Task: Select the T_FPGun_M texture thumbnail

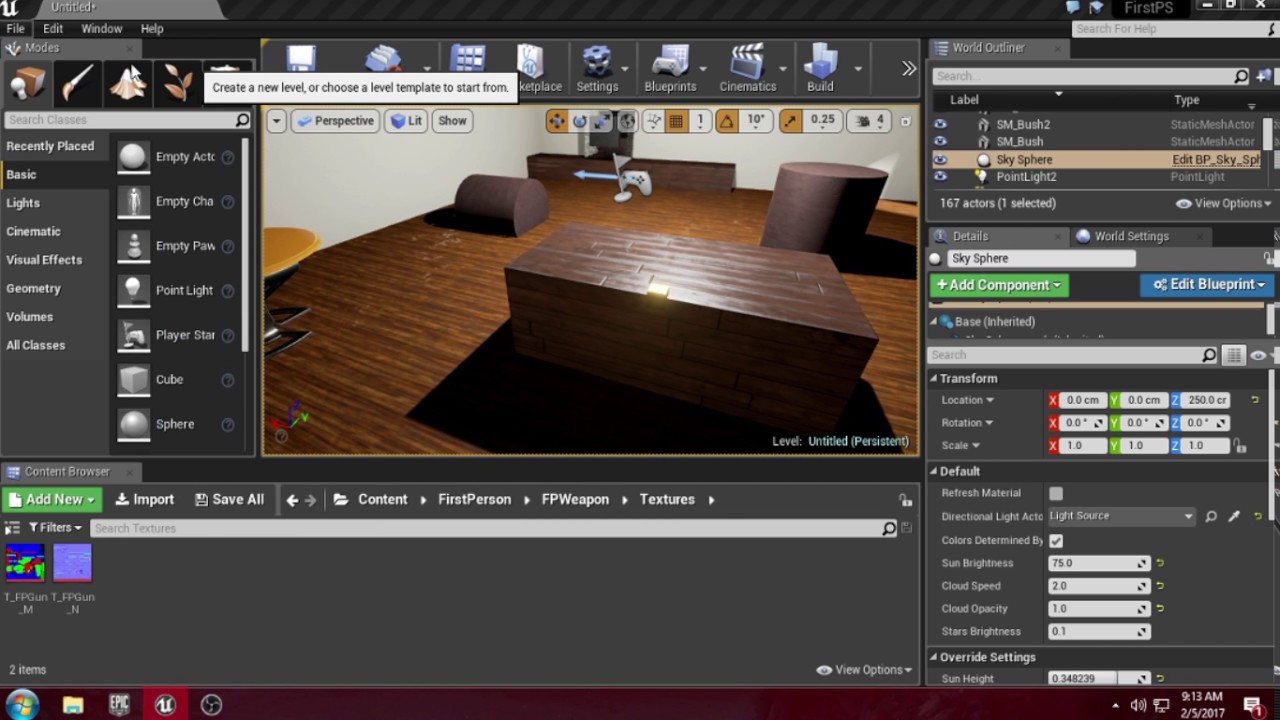Action: pos(24,564)
